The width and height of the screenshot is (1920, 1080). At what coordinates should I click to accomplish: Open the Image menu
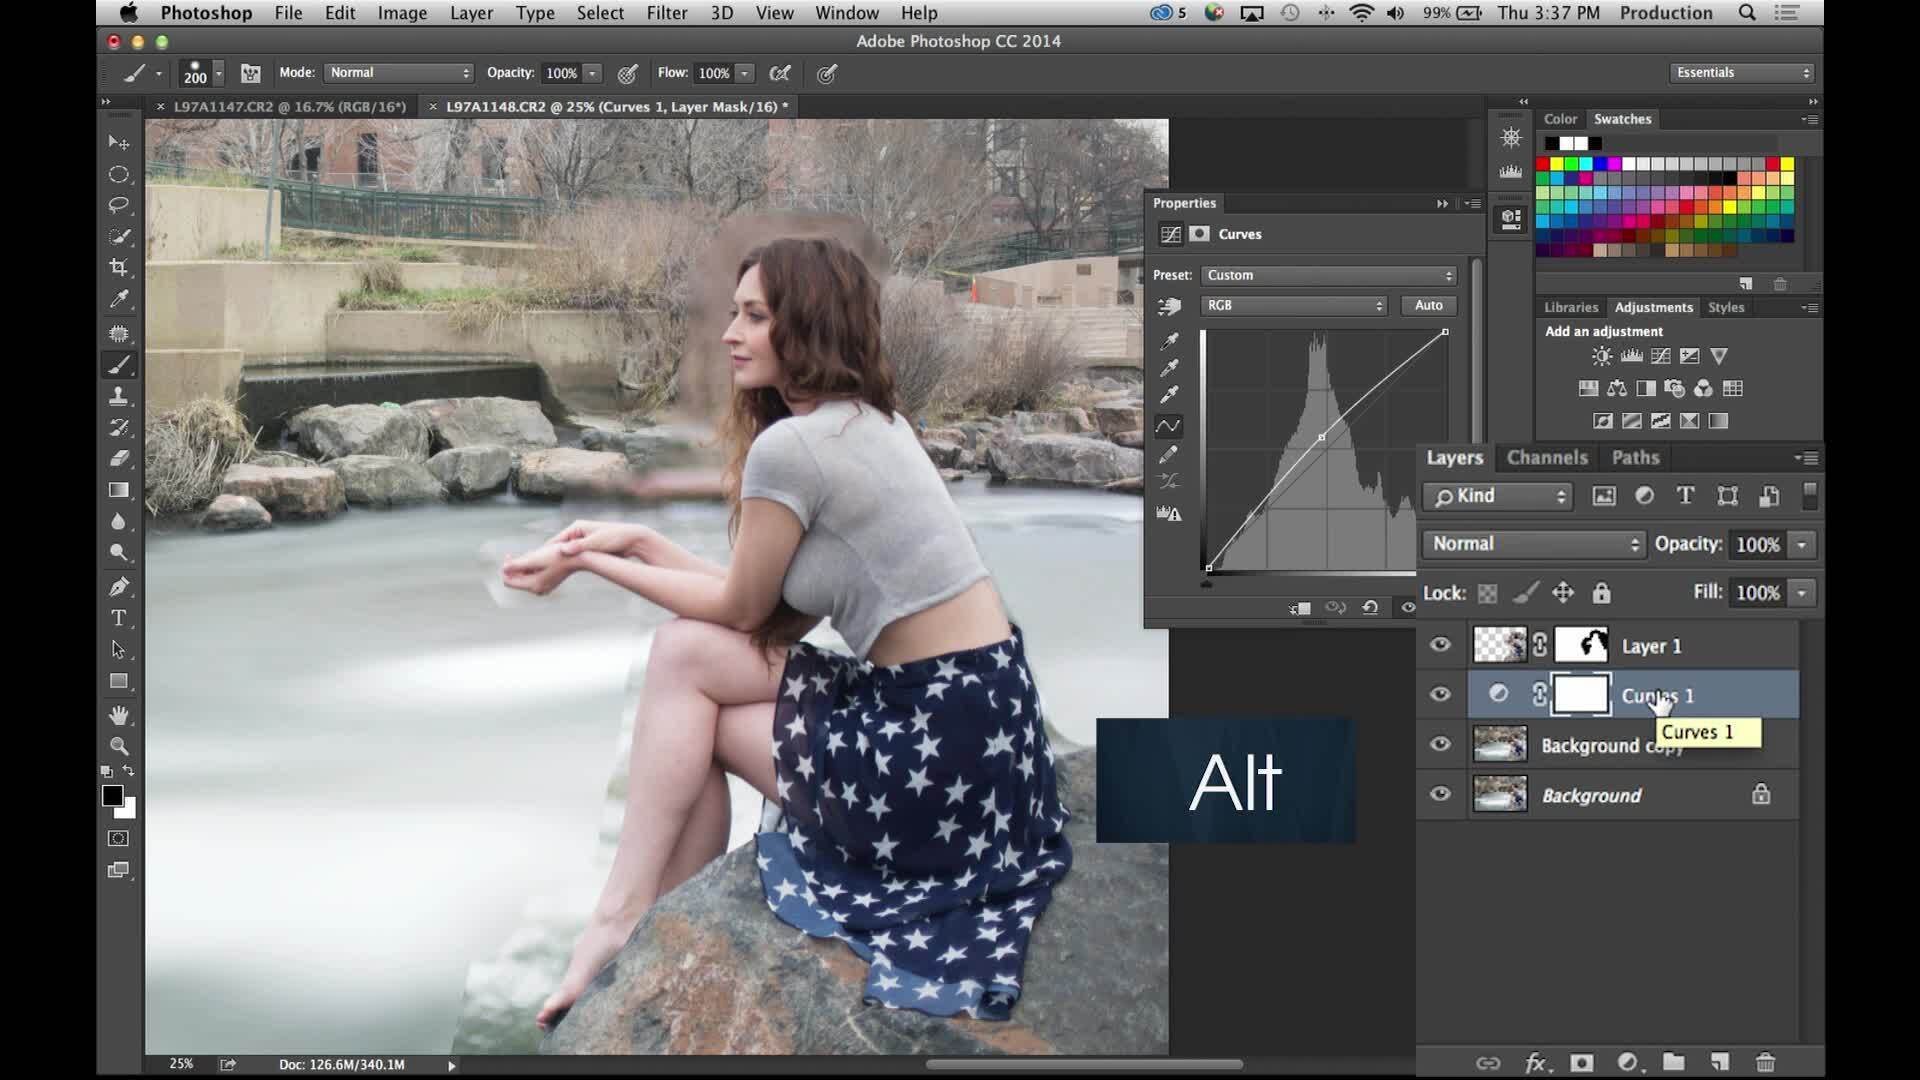pos(402,13)
